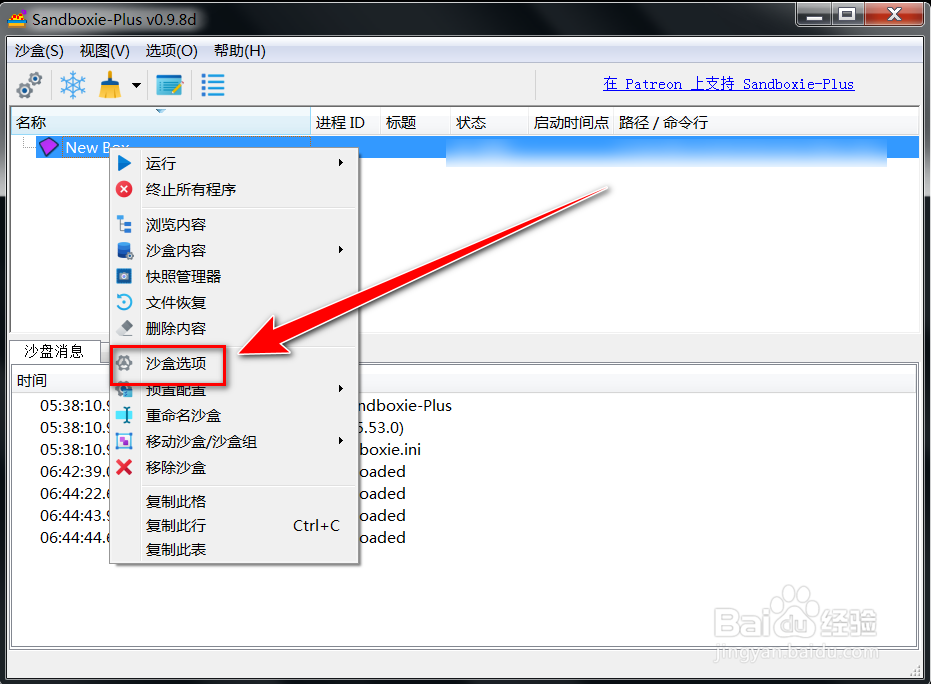
Task: Select the broom cleanup icon in the toolbar
Action: [x=108, y=84]
